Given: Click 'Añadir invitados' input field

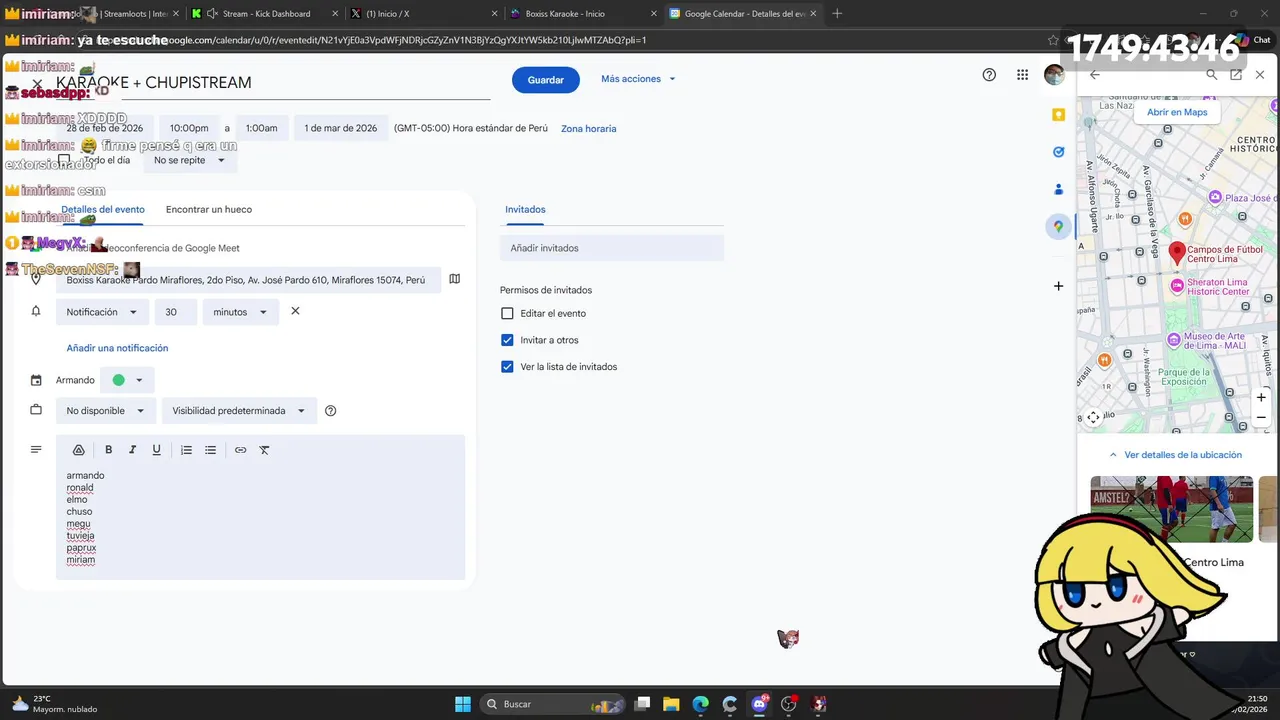Looking at the screenshot, I should 612,248.
